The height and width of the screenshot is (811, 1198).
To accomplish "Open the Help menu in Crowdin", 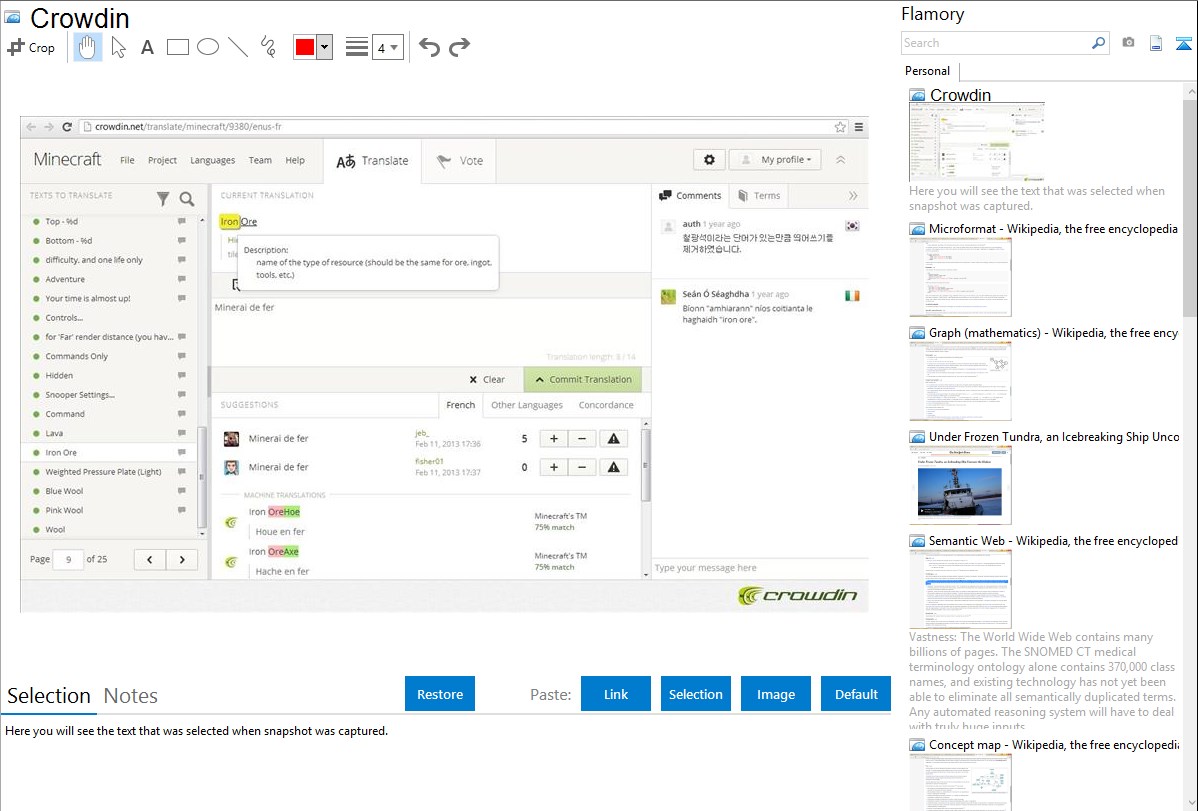I will coord(295,161).
